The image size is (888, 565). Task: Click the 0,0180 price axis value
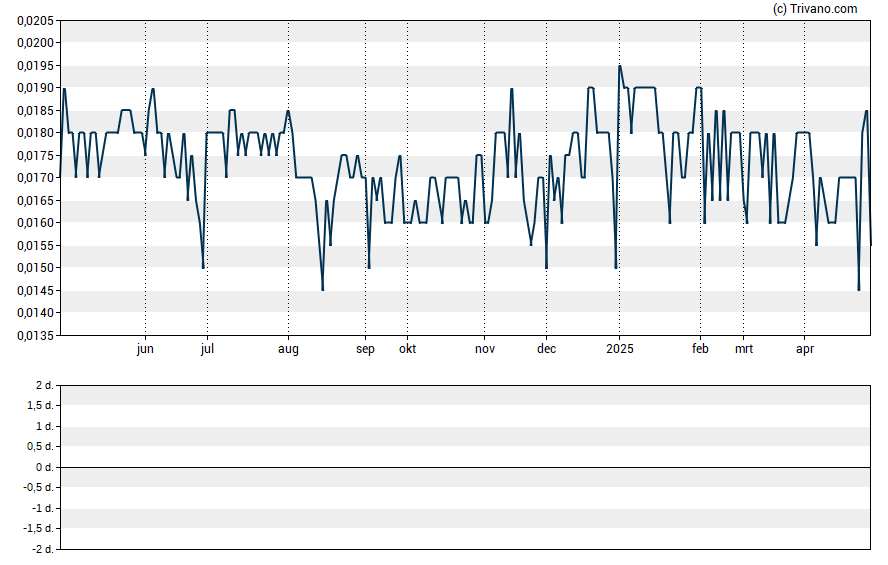coord(35,133)
